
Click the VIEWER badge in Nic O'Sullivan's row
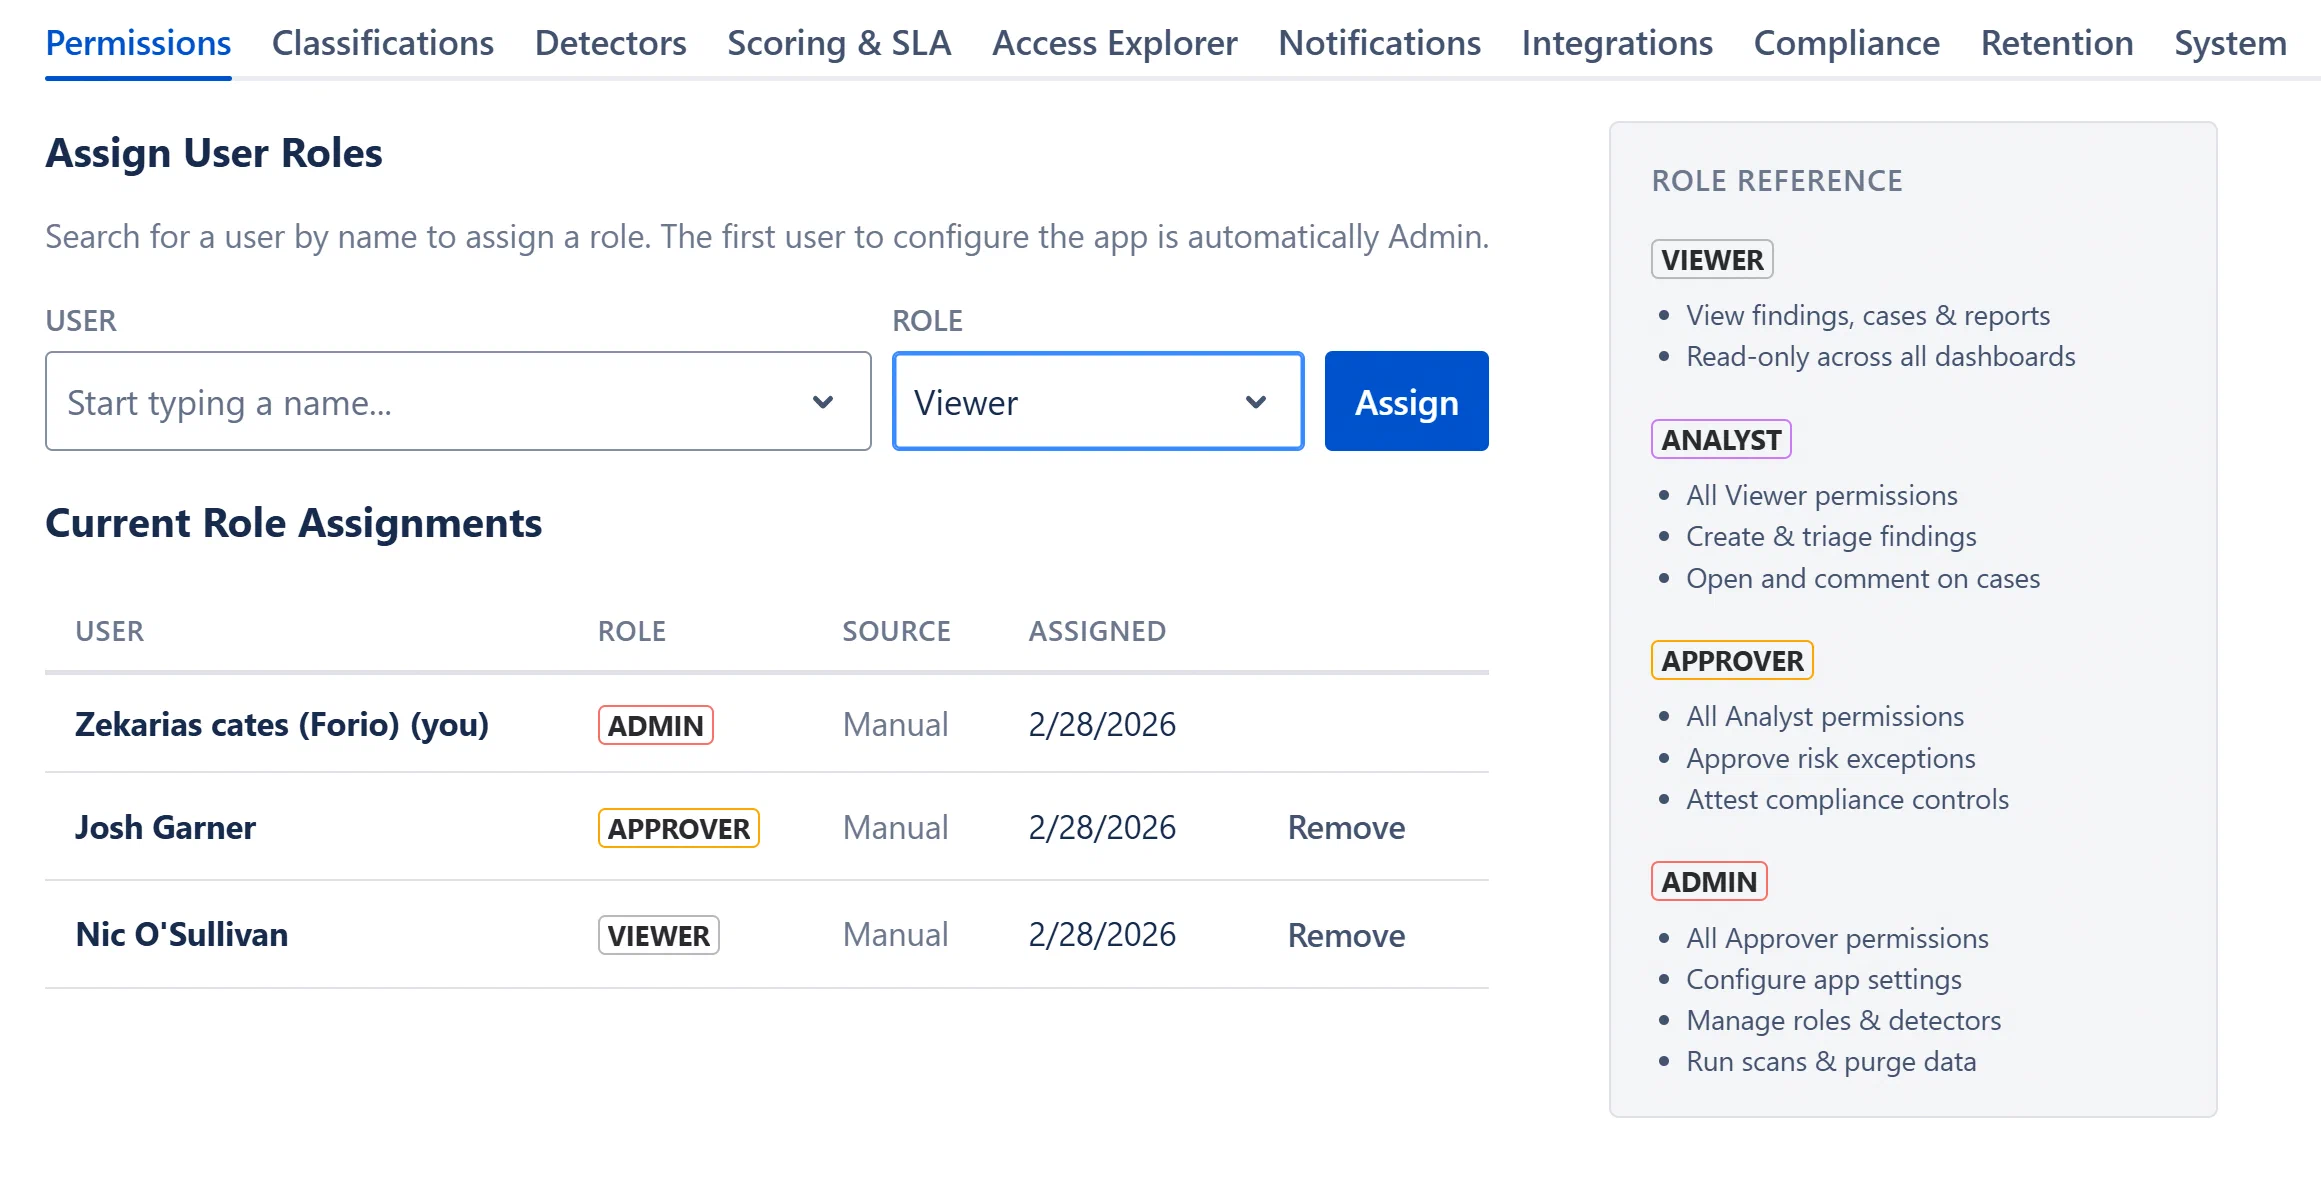tap(659, 935)
